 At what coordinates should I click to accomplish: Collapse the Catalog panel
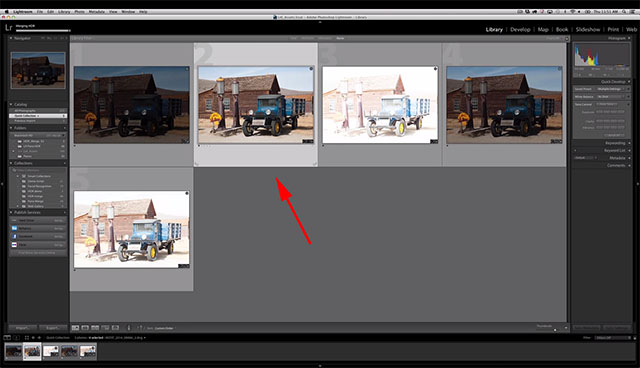[x=11, y=104]
